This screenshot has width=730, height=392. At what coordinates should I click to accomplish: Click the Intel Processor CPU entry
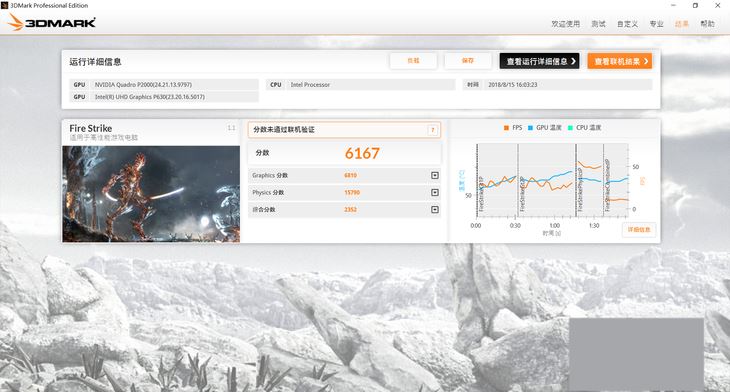coord(361,85)
